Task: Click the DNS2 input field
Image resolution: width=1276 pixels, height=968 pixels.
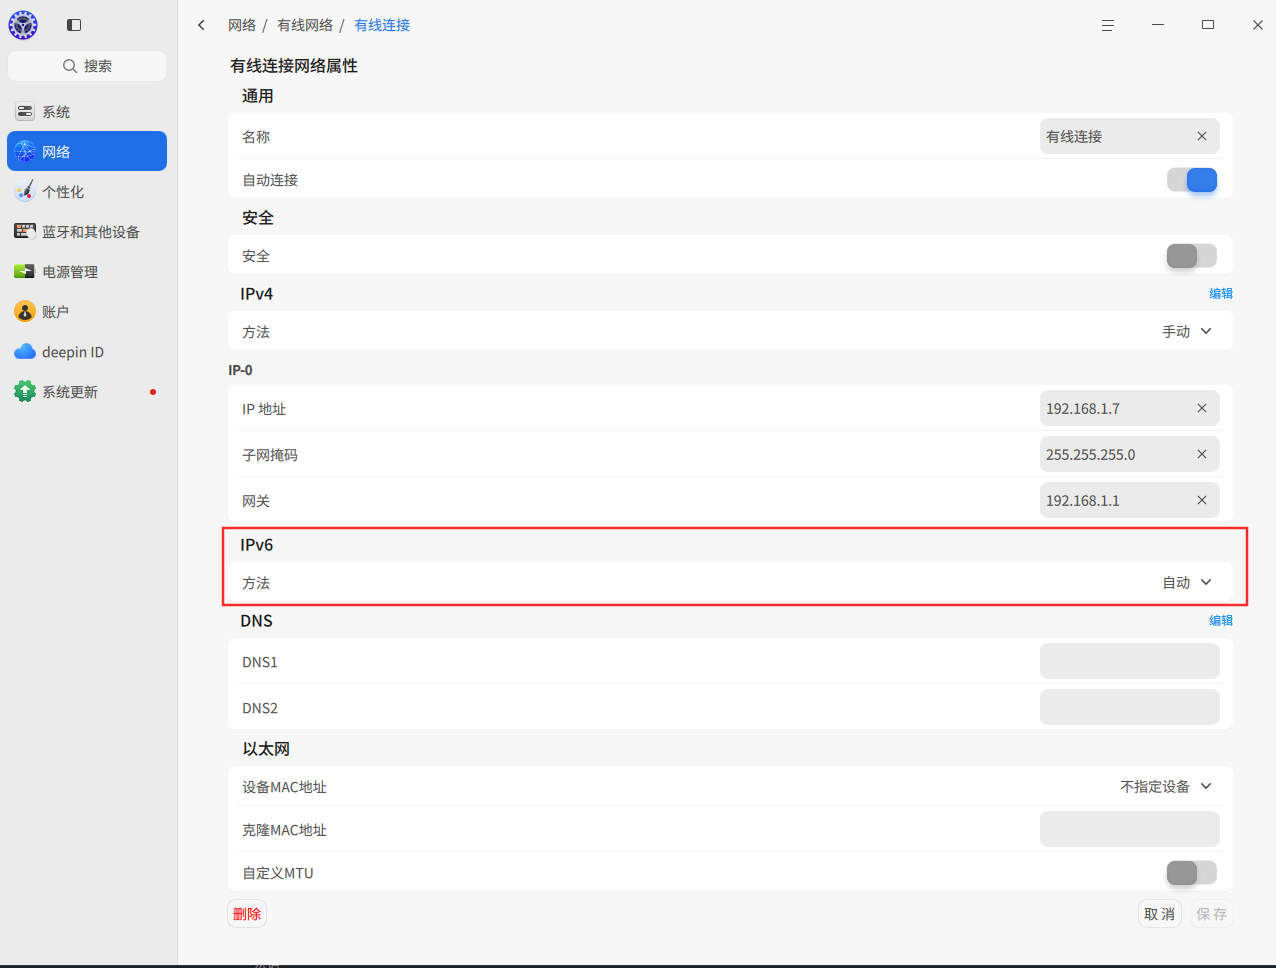Action: [1130, 708]
